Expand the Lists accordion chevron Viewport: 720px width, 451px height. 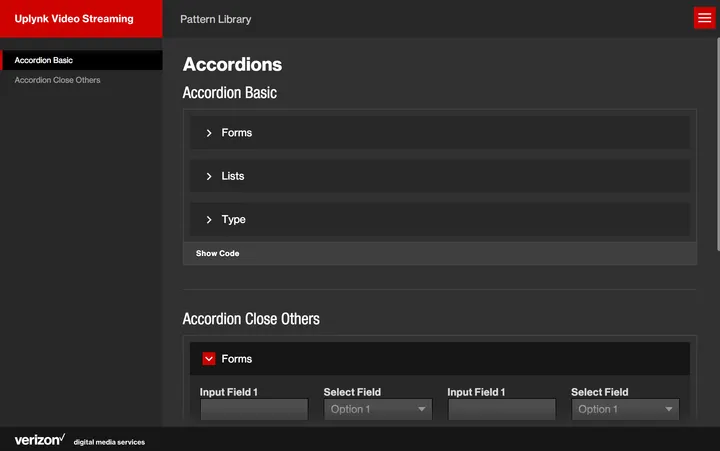[x=209, y=176]
